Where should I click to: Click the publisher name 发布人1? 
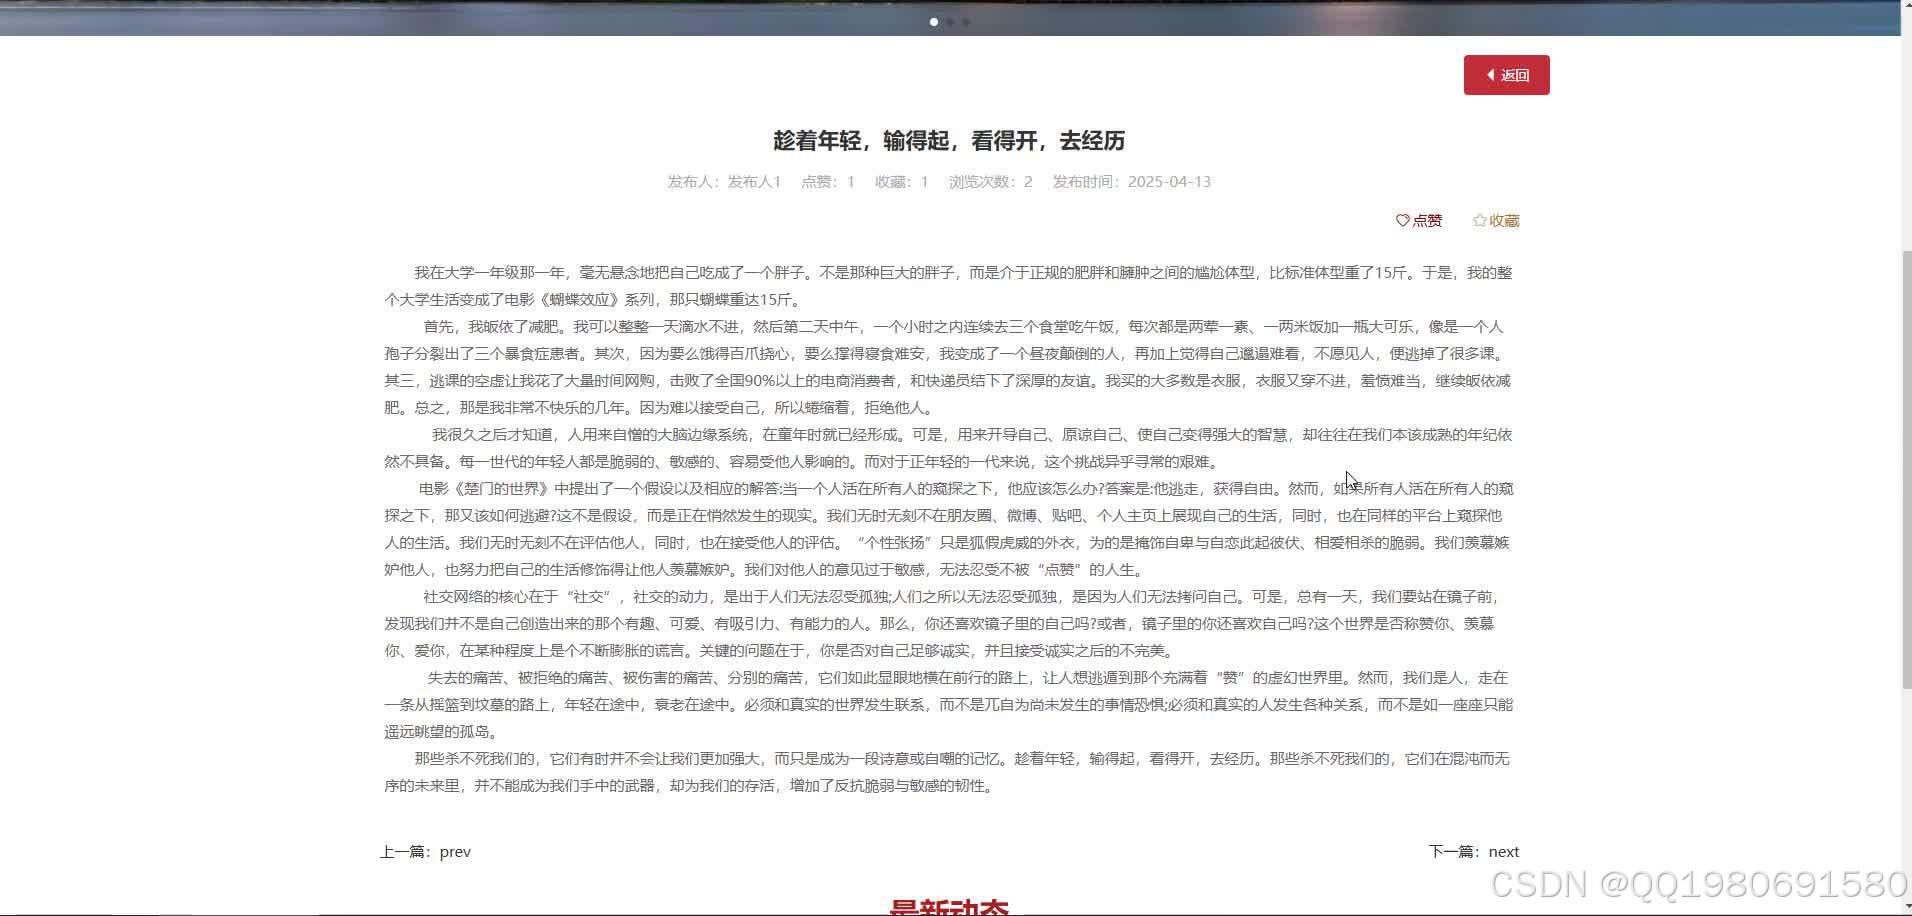pyautogui.click(x=755, y=181)
